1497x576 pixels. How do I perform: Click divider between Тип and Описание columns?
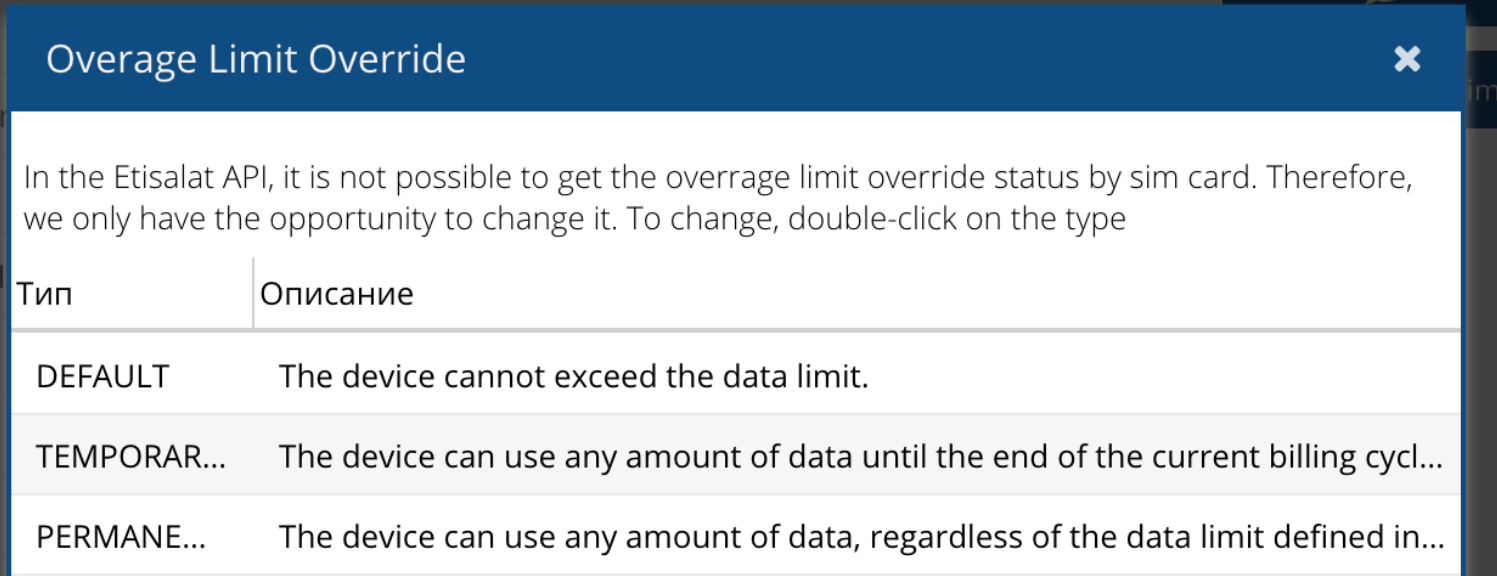pyautogui.click(x=253, y=293)
